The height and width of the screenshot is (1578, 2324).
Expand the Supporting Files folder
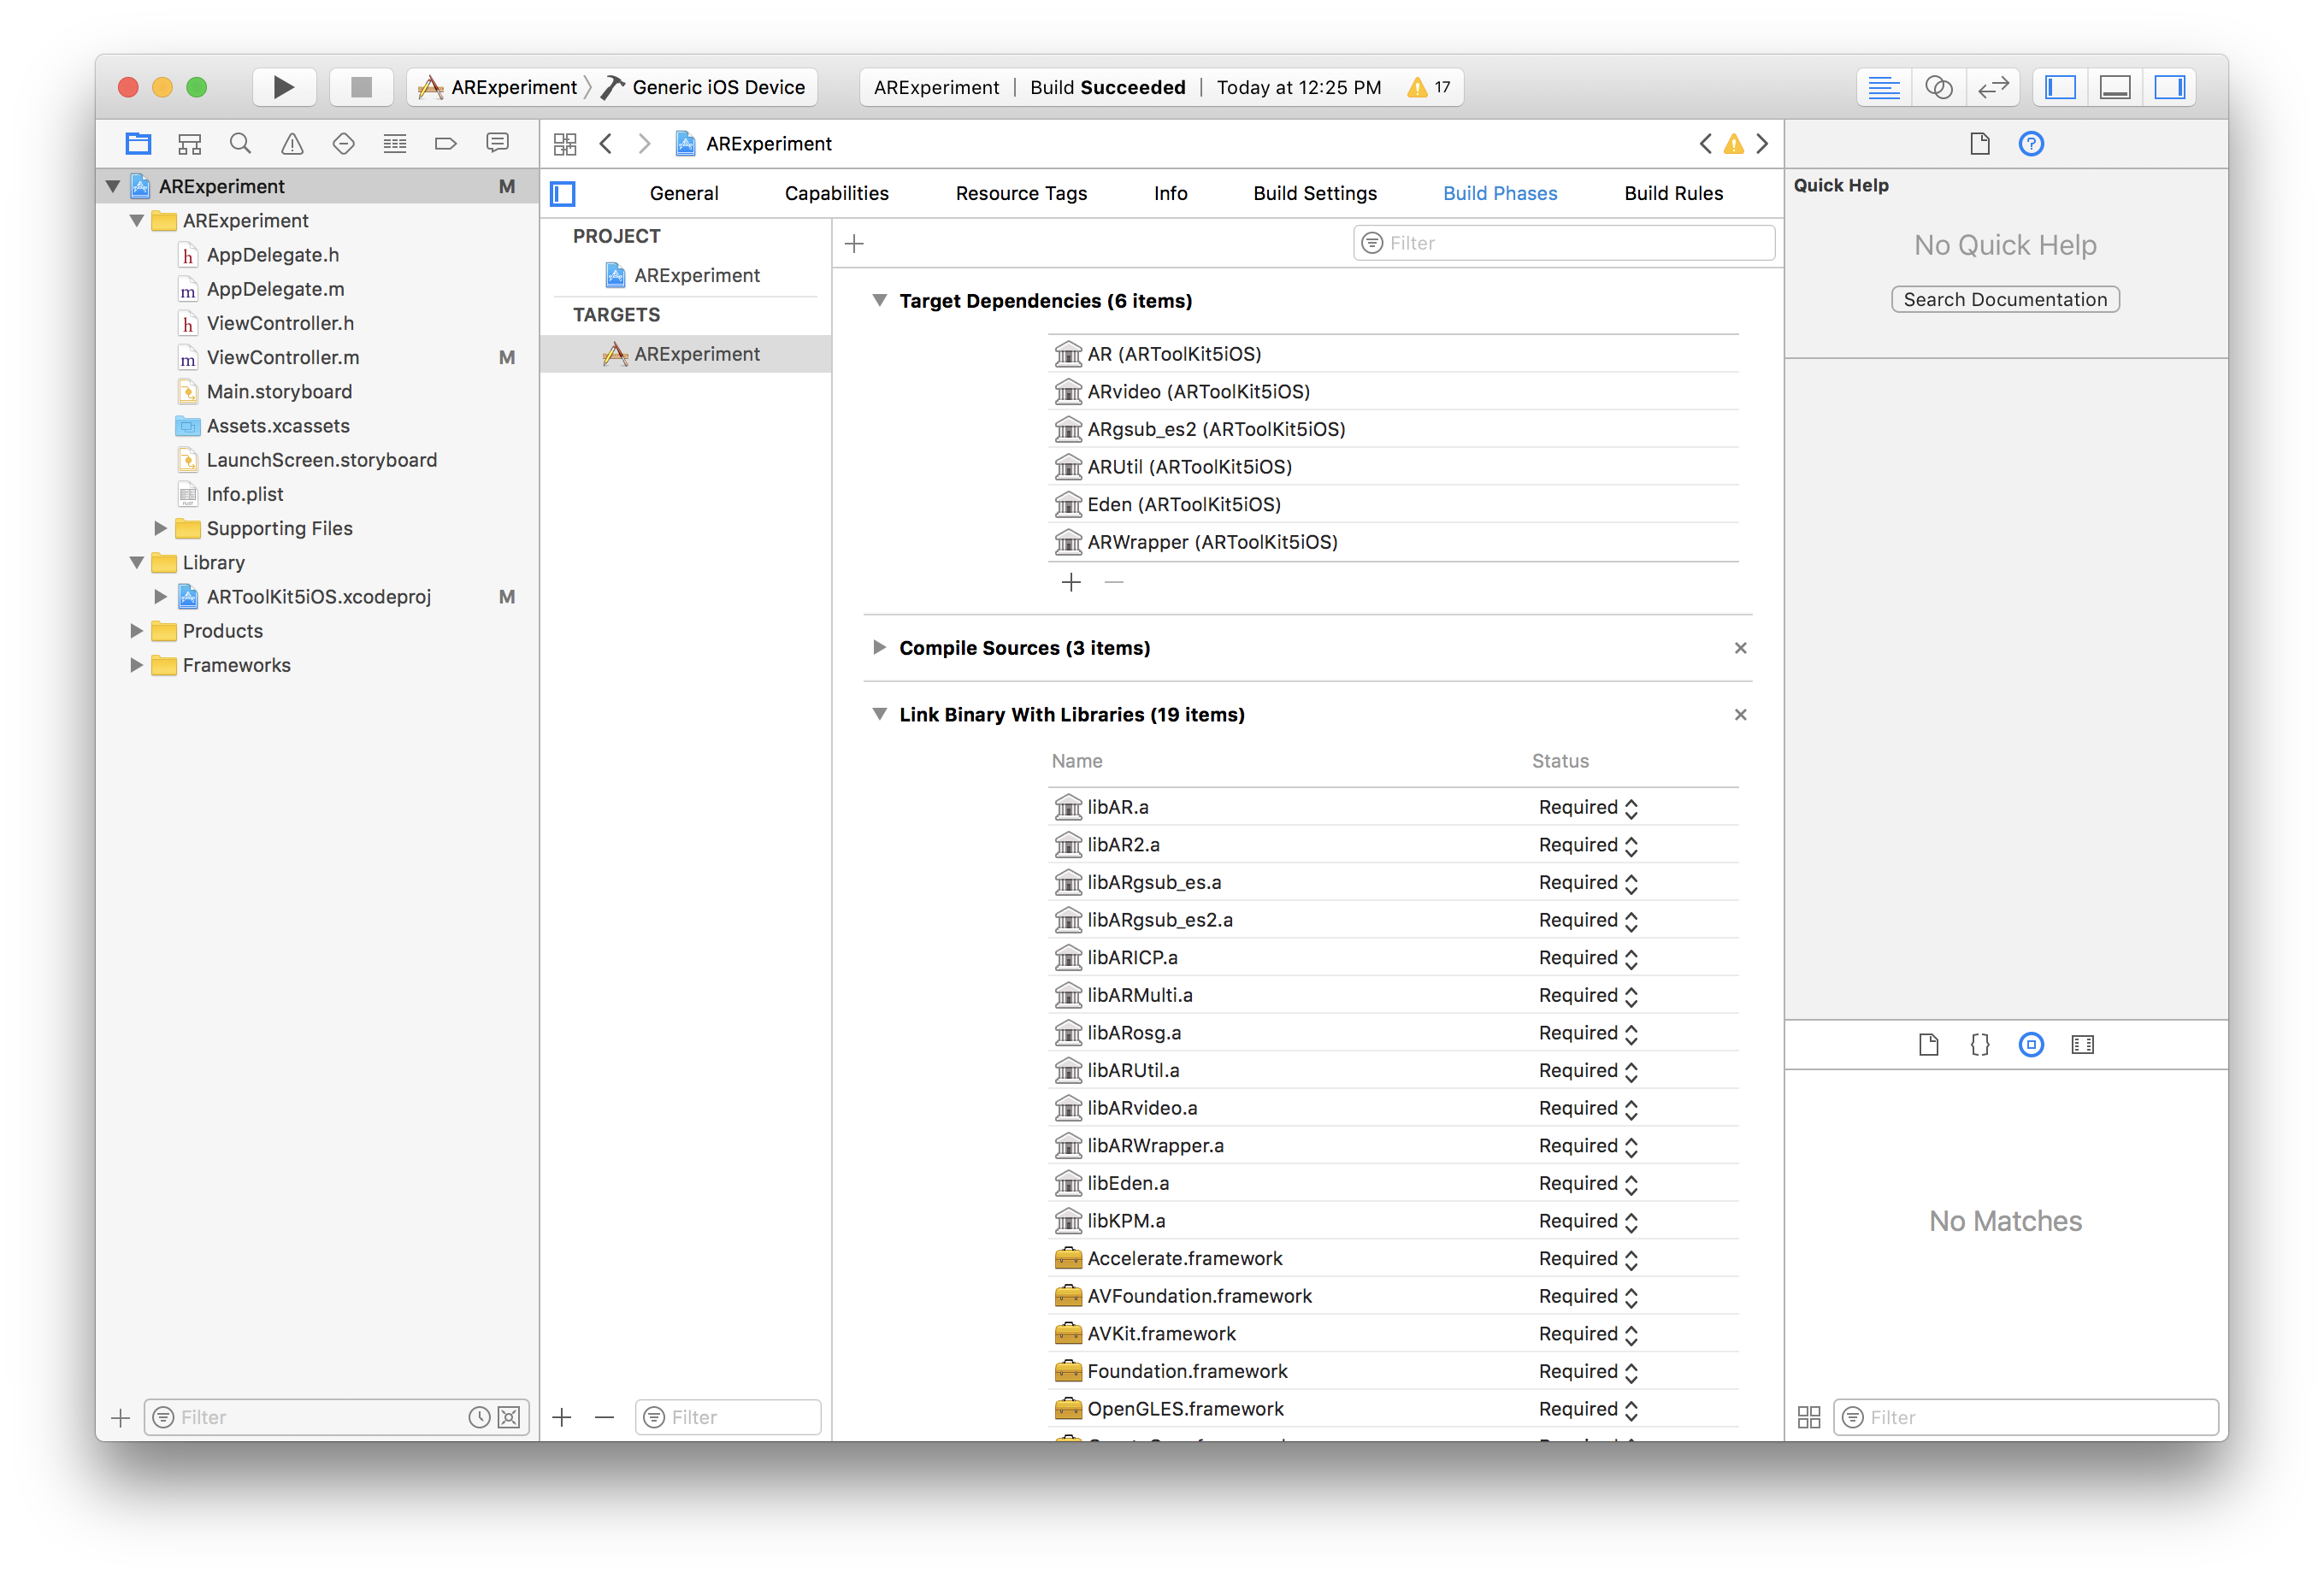(160, 528)
